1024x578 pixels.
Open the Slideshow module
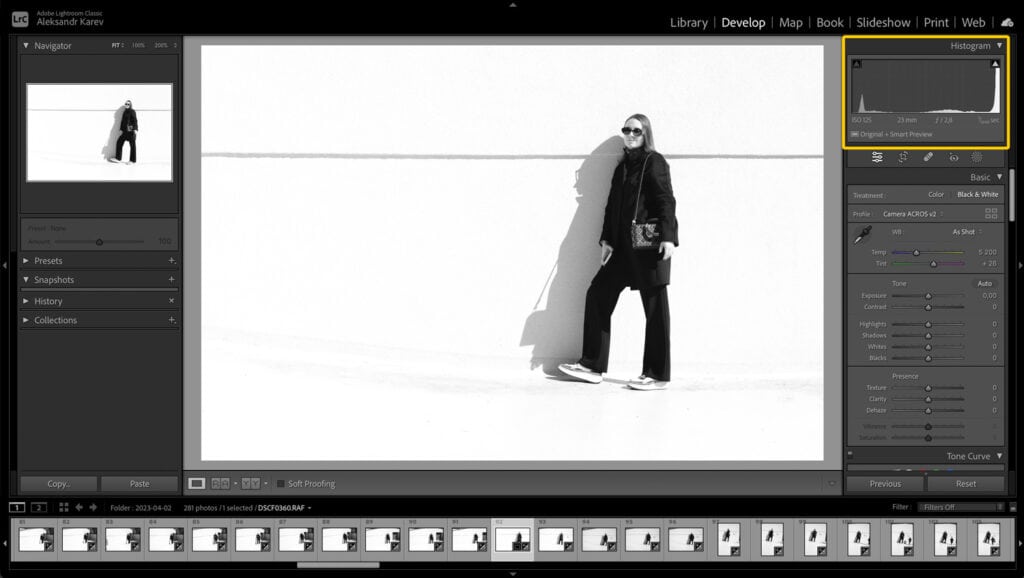point(883,21)
